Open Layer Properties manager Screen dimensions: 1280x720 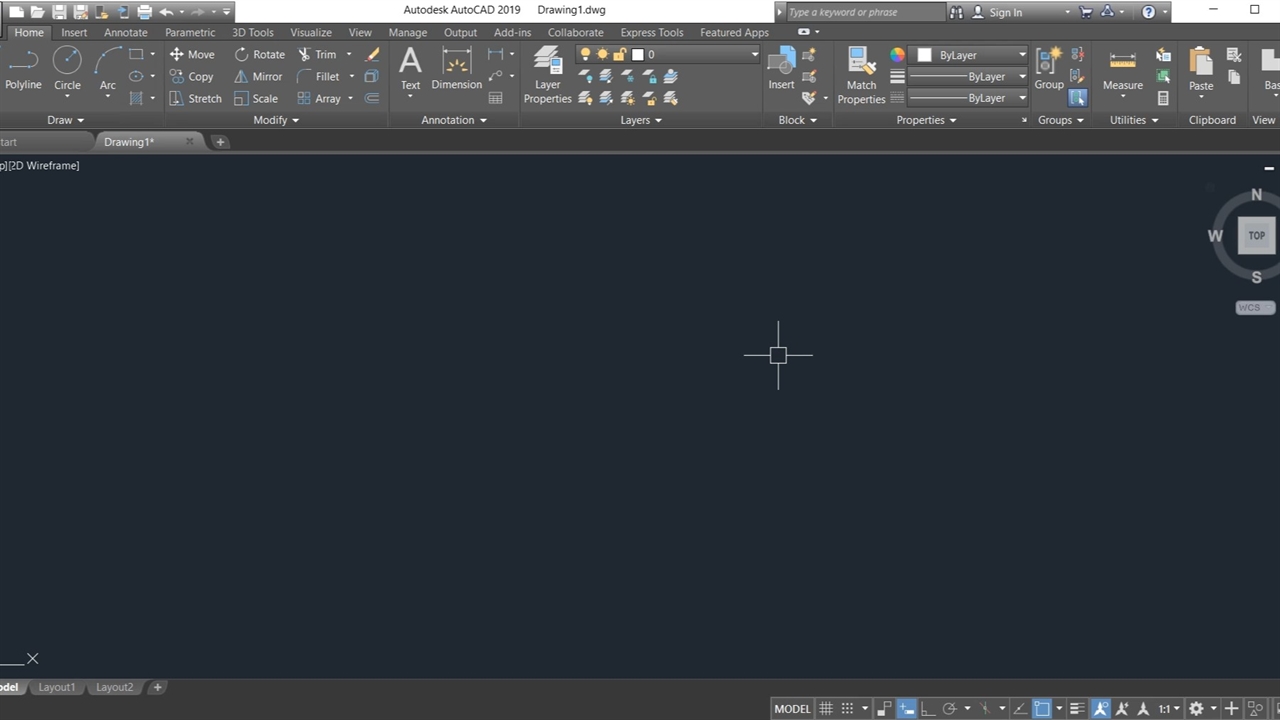click(x=547, y=75)
